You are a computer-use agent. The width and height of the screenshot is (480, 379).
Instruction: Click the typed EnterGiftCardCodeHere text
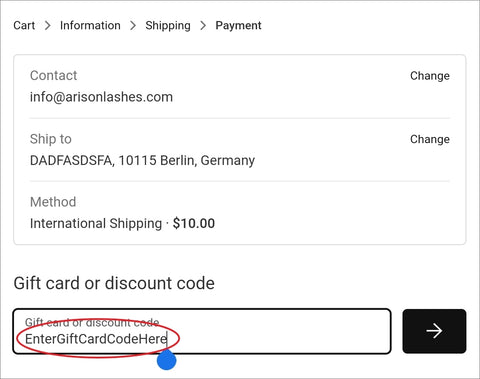(x=96, y=339)
